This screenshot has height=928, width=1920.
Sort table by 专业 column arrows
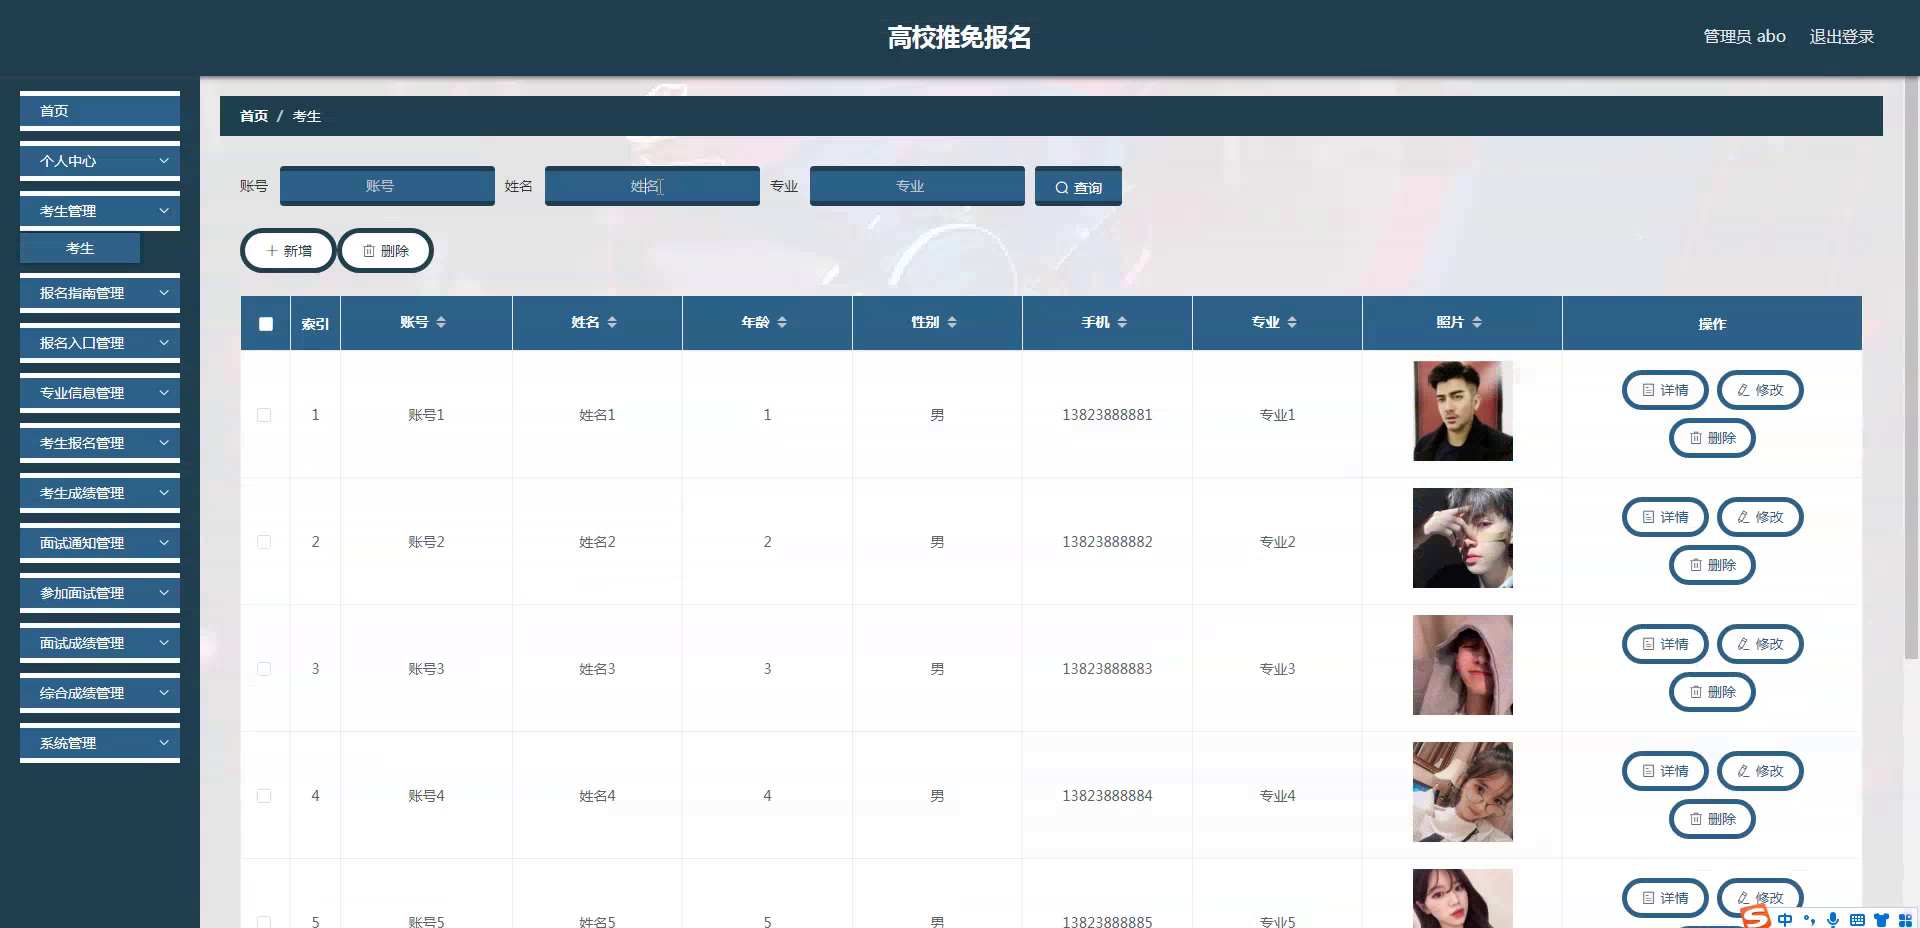coord(1292,322)
